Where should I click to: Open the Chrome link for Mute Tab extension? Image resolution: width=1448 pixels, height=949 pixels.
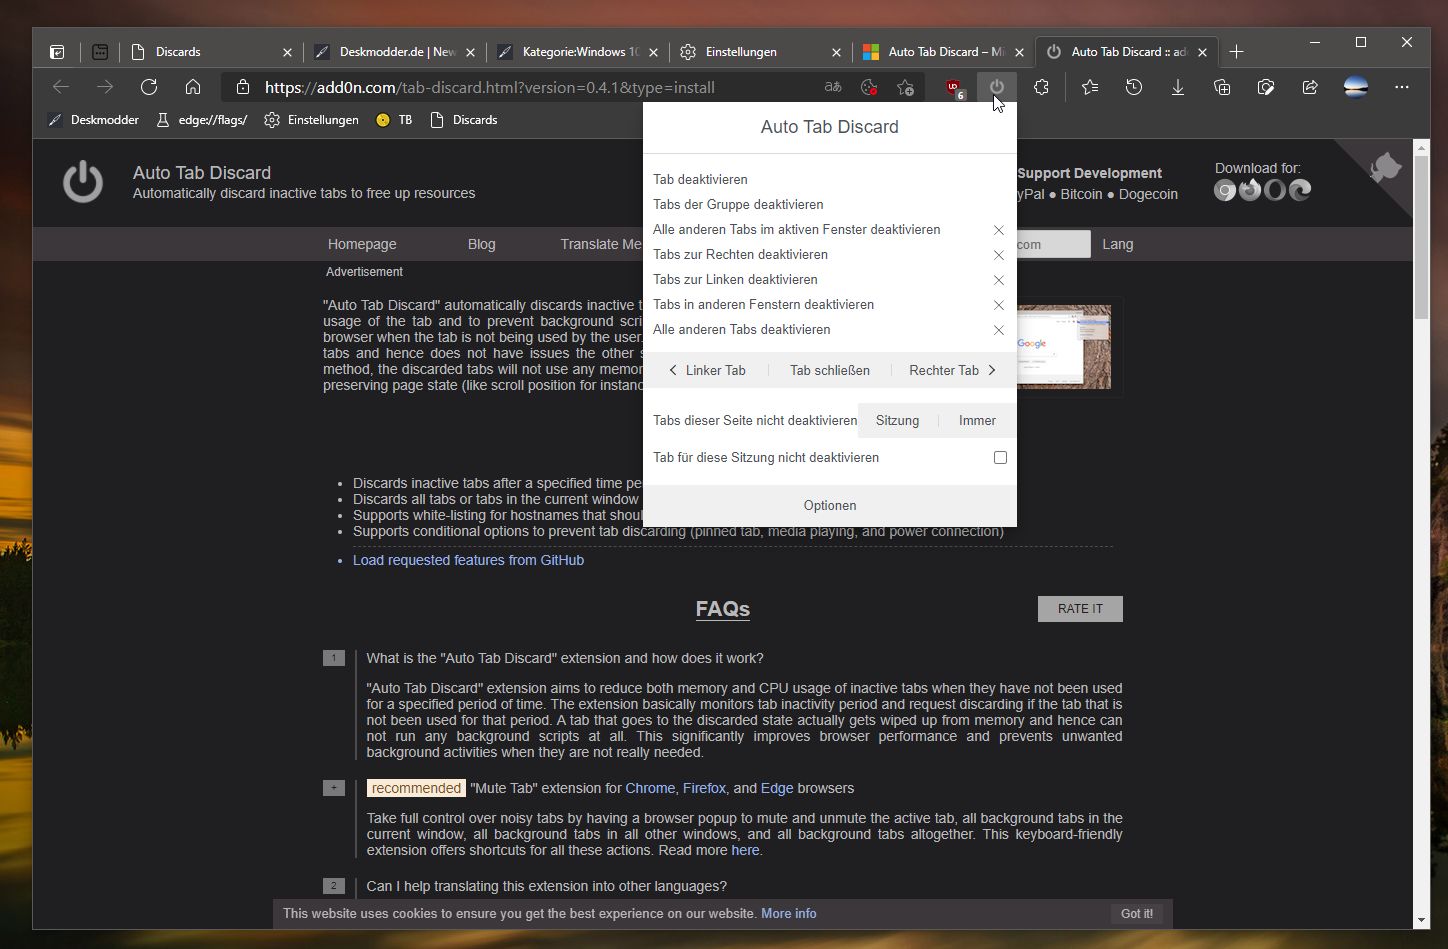650,788
